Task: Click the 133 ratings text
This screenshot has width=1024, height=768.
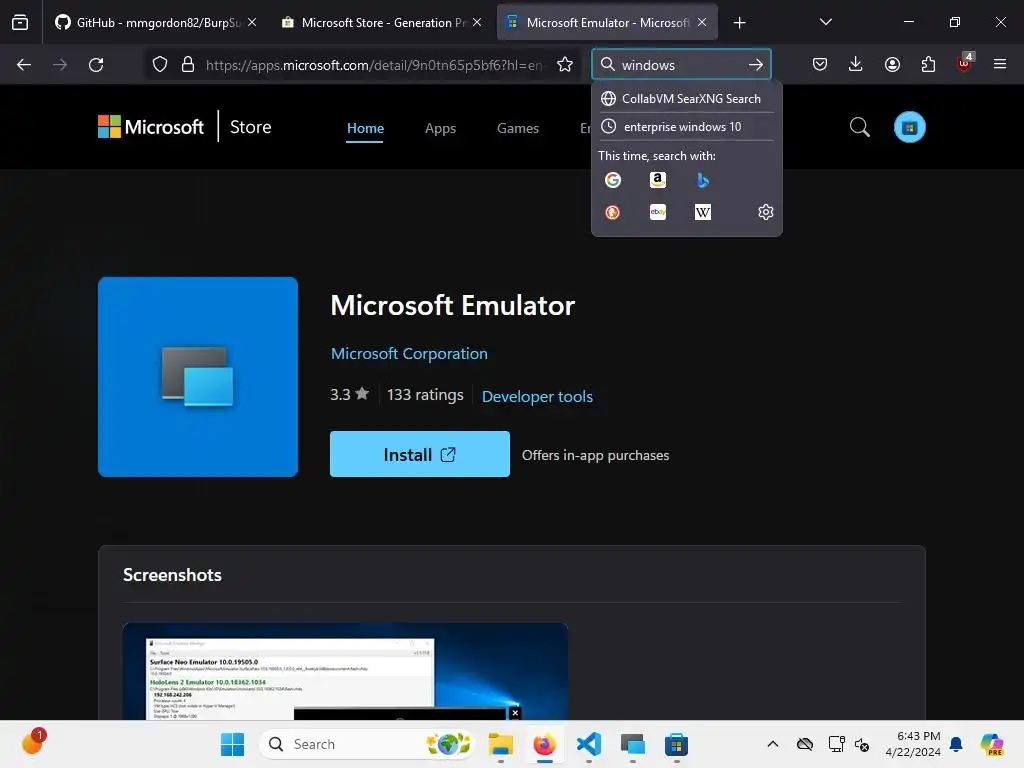Action: [x=425, y=394]
